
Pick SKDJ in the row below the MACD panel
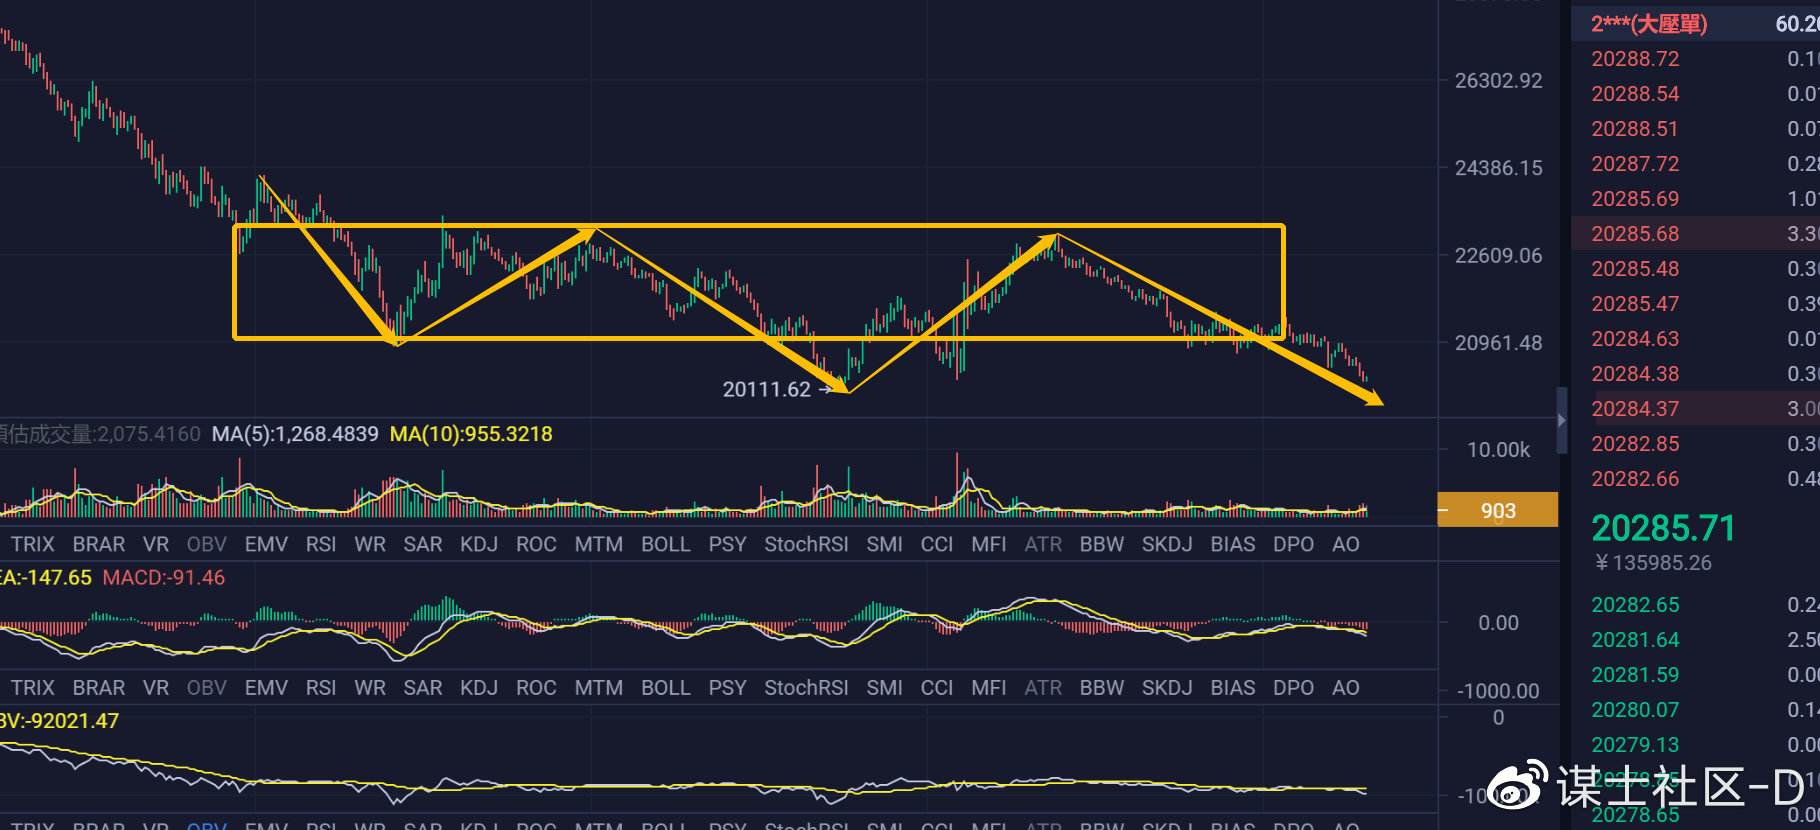pyautogui.click(x=1167, y=688)
